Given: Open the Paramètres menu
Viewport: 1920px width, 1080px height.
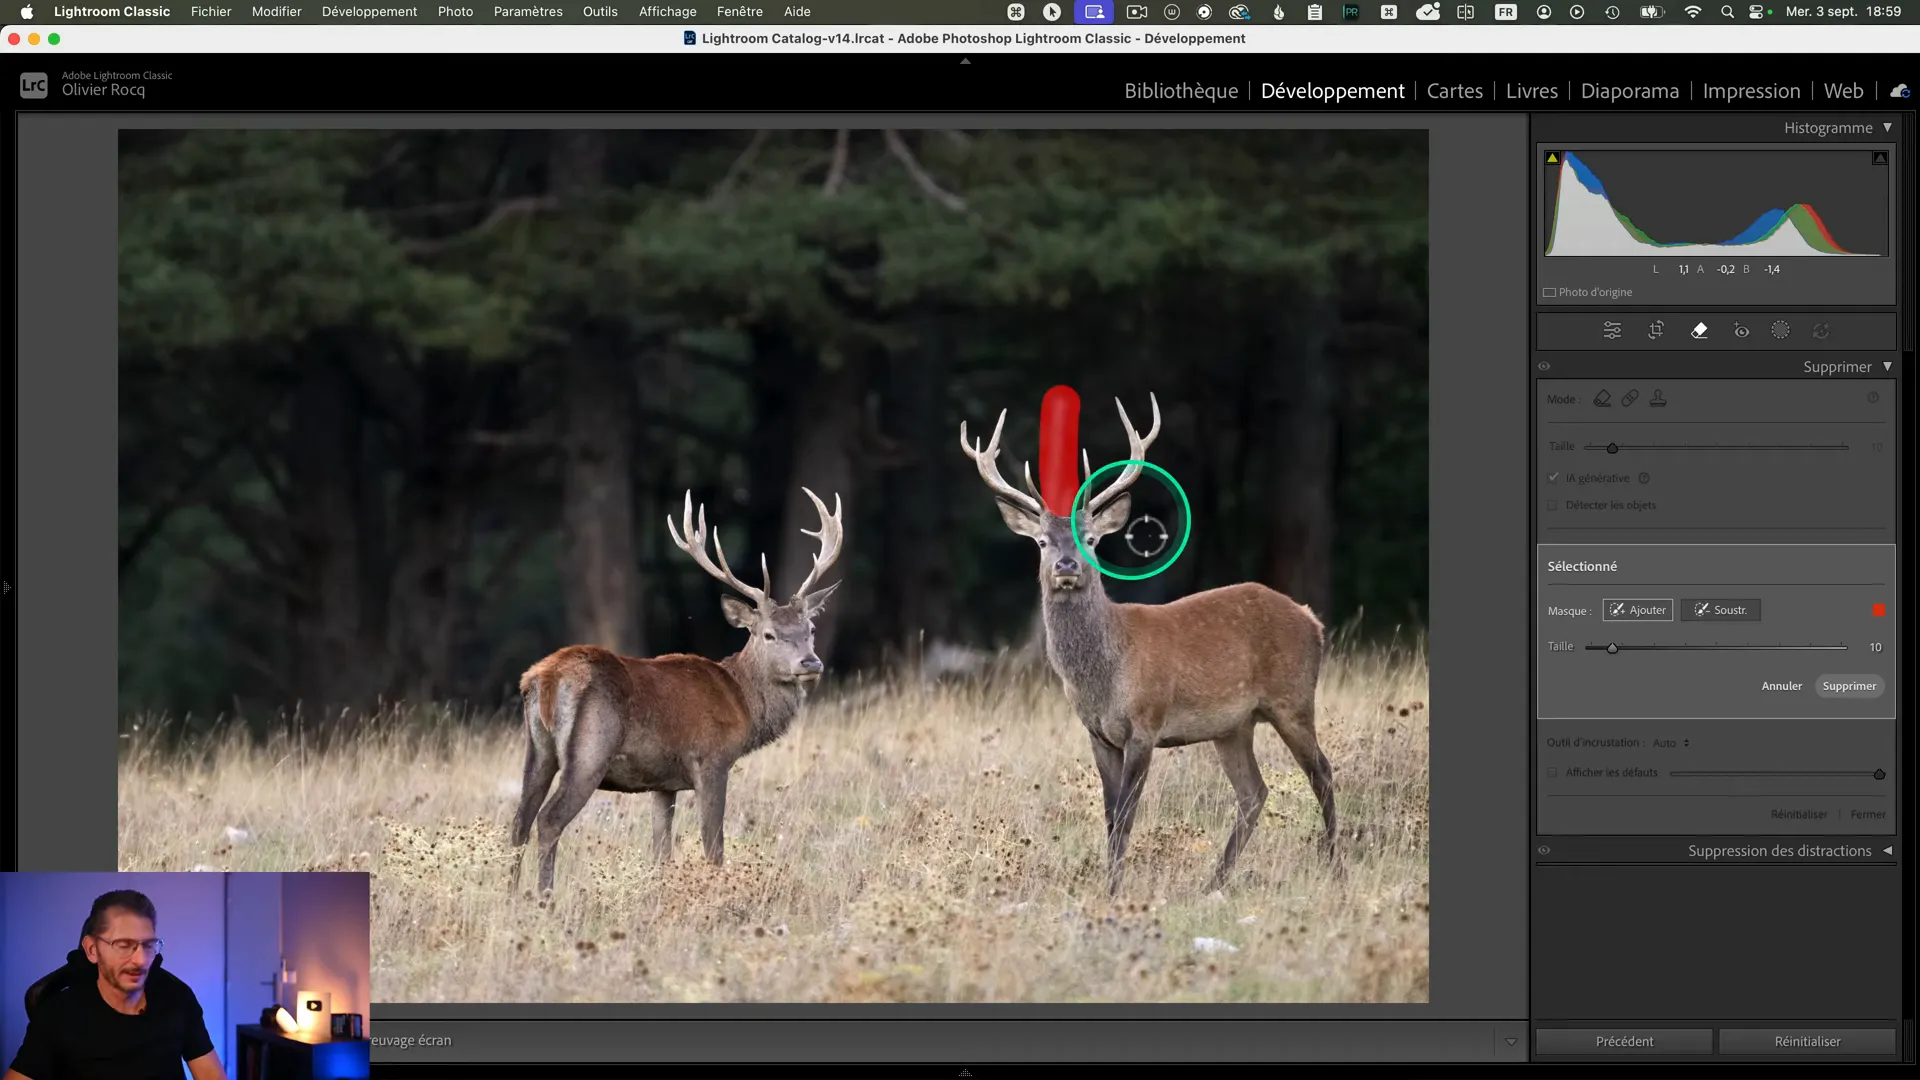Looking at the screenshot, I should click(x=528, y=11).
